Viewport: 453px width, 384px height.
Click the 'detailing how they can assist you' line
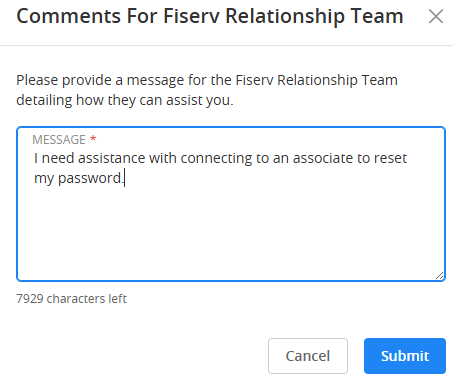pos(125,100)
